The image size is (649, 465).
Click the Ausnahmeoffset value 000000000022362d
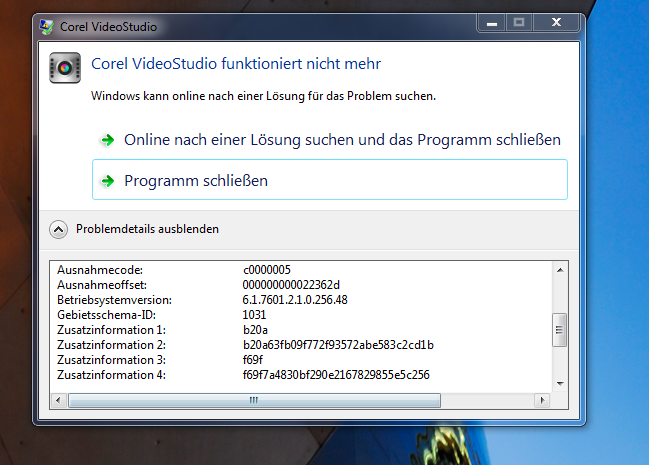click(291, 285)
